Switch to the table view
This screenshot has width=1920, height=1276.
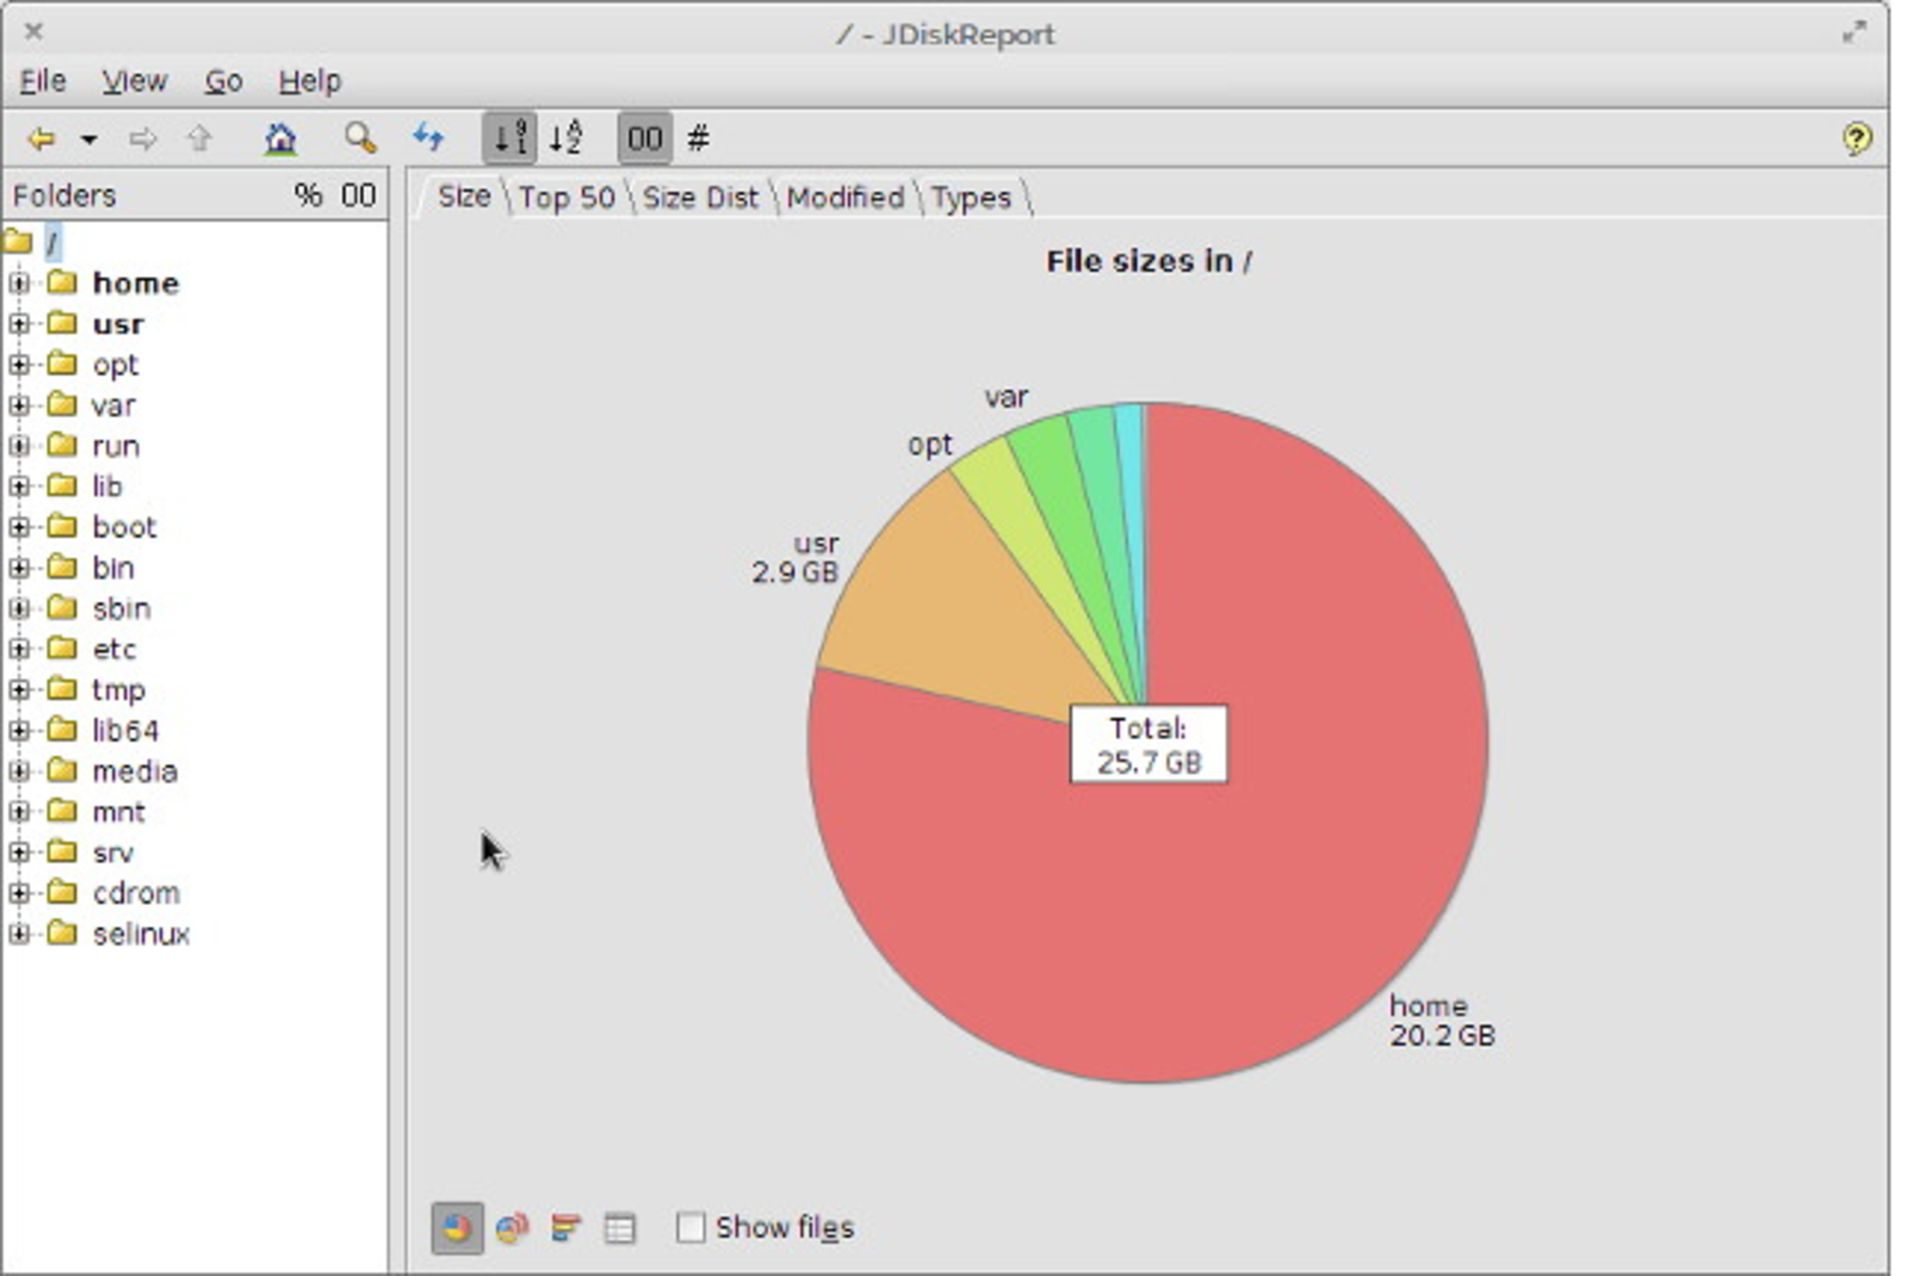click(x=620, y=1227)
